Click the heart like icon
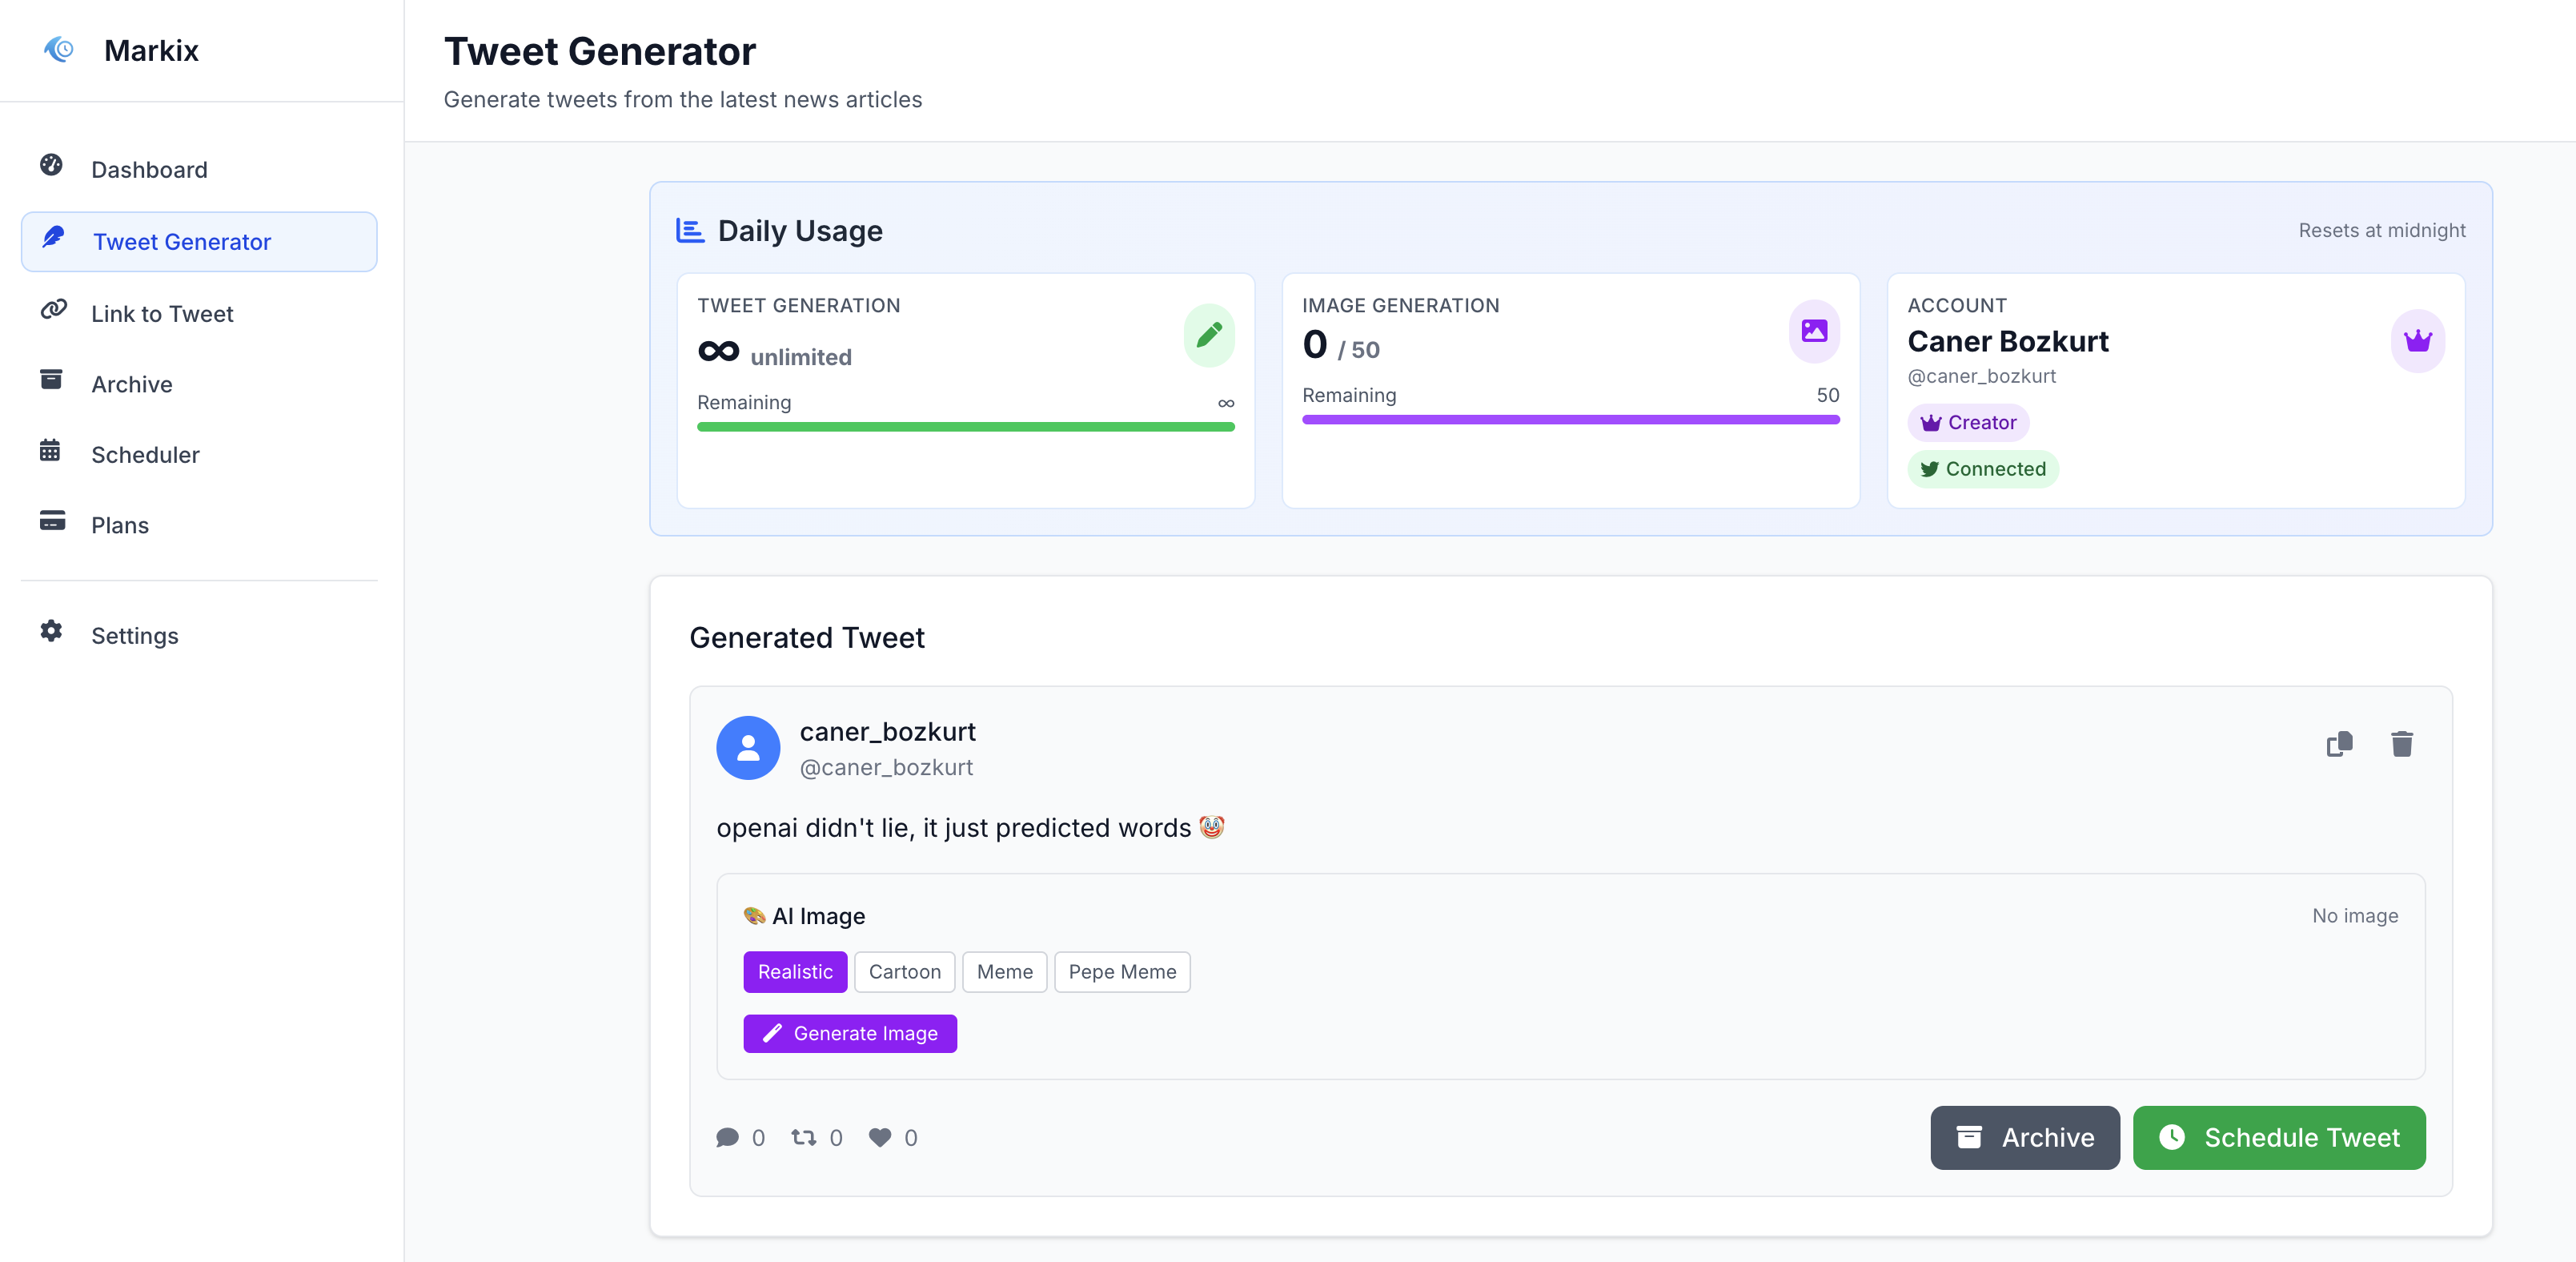The width and height of the screenshot is (2576, 1262). (880, 1137)
